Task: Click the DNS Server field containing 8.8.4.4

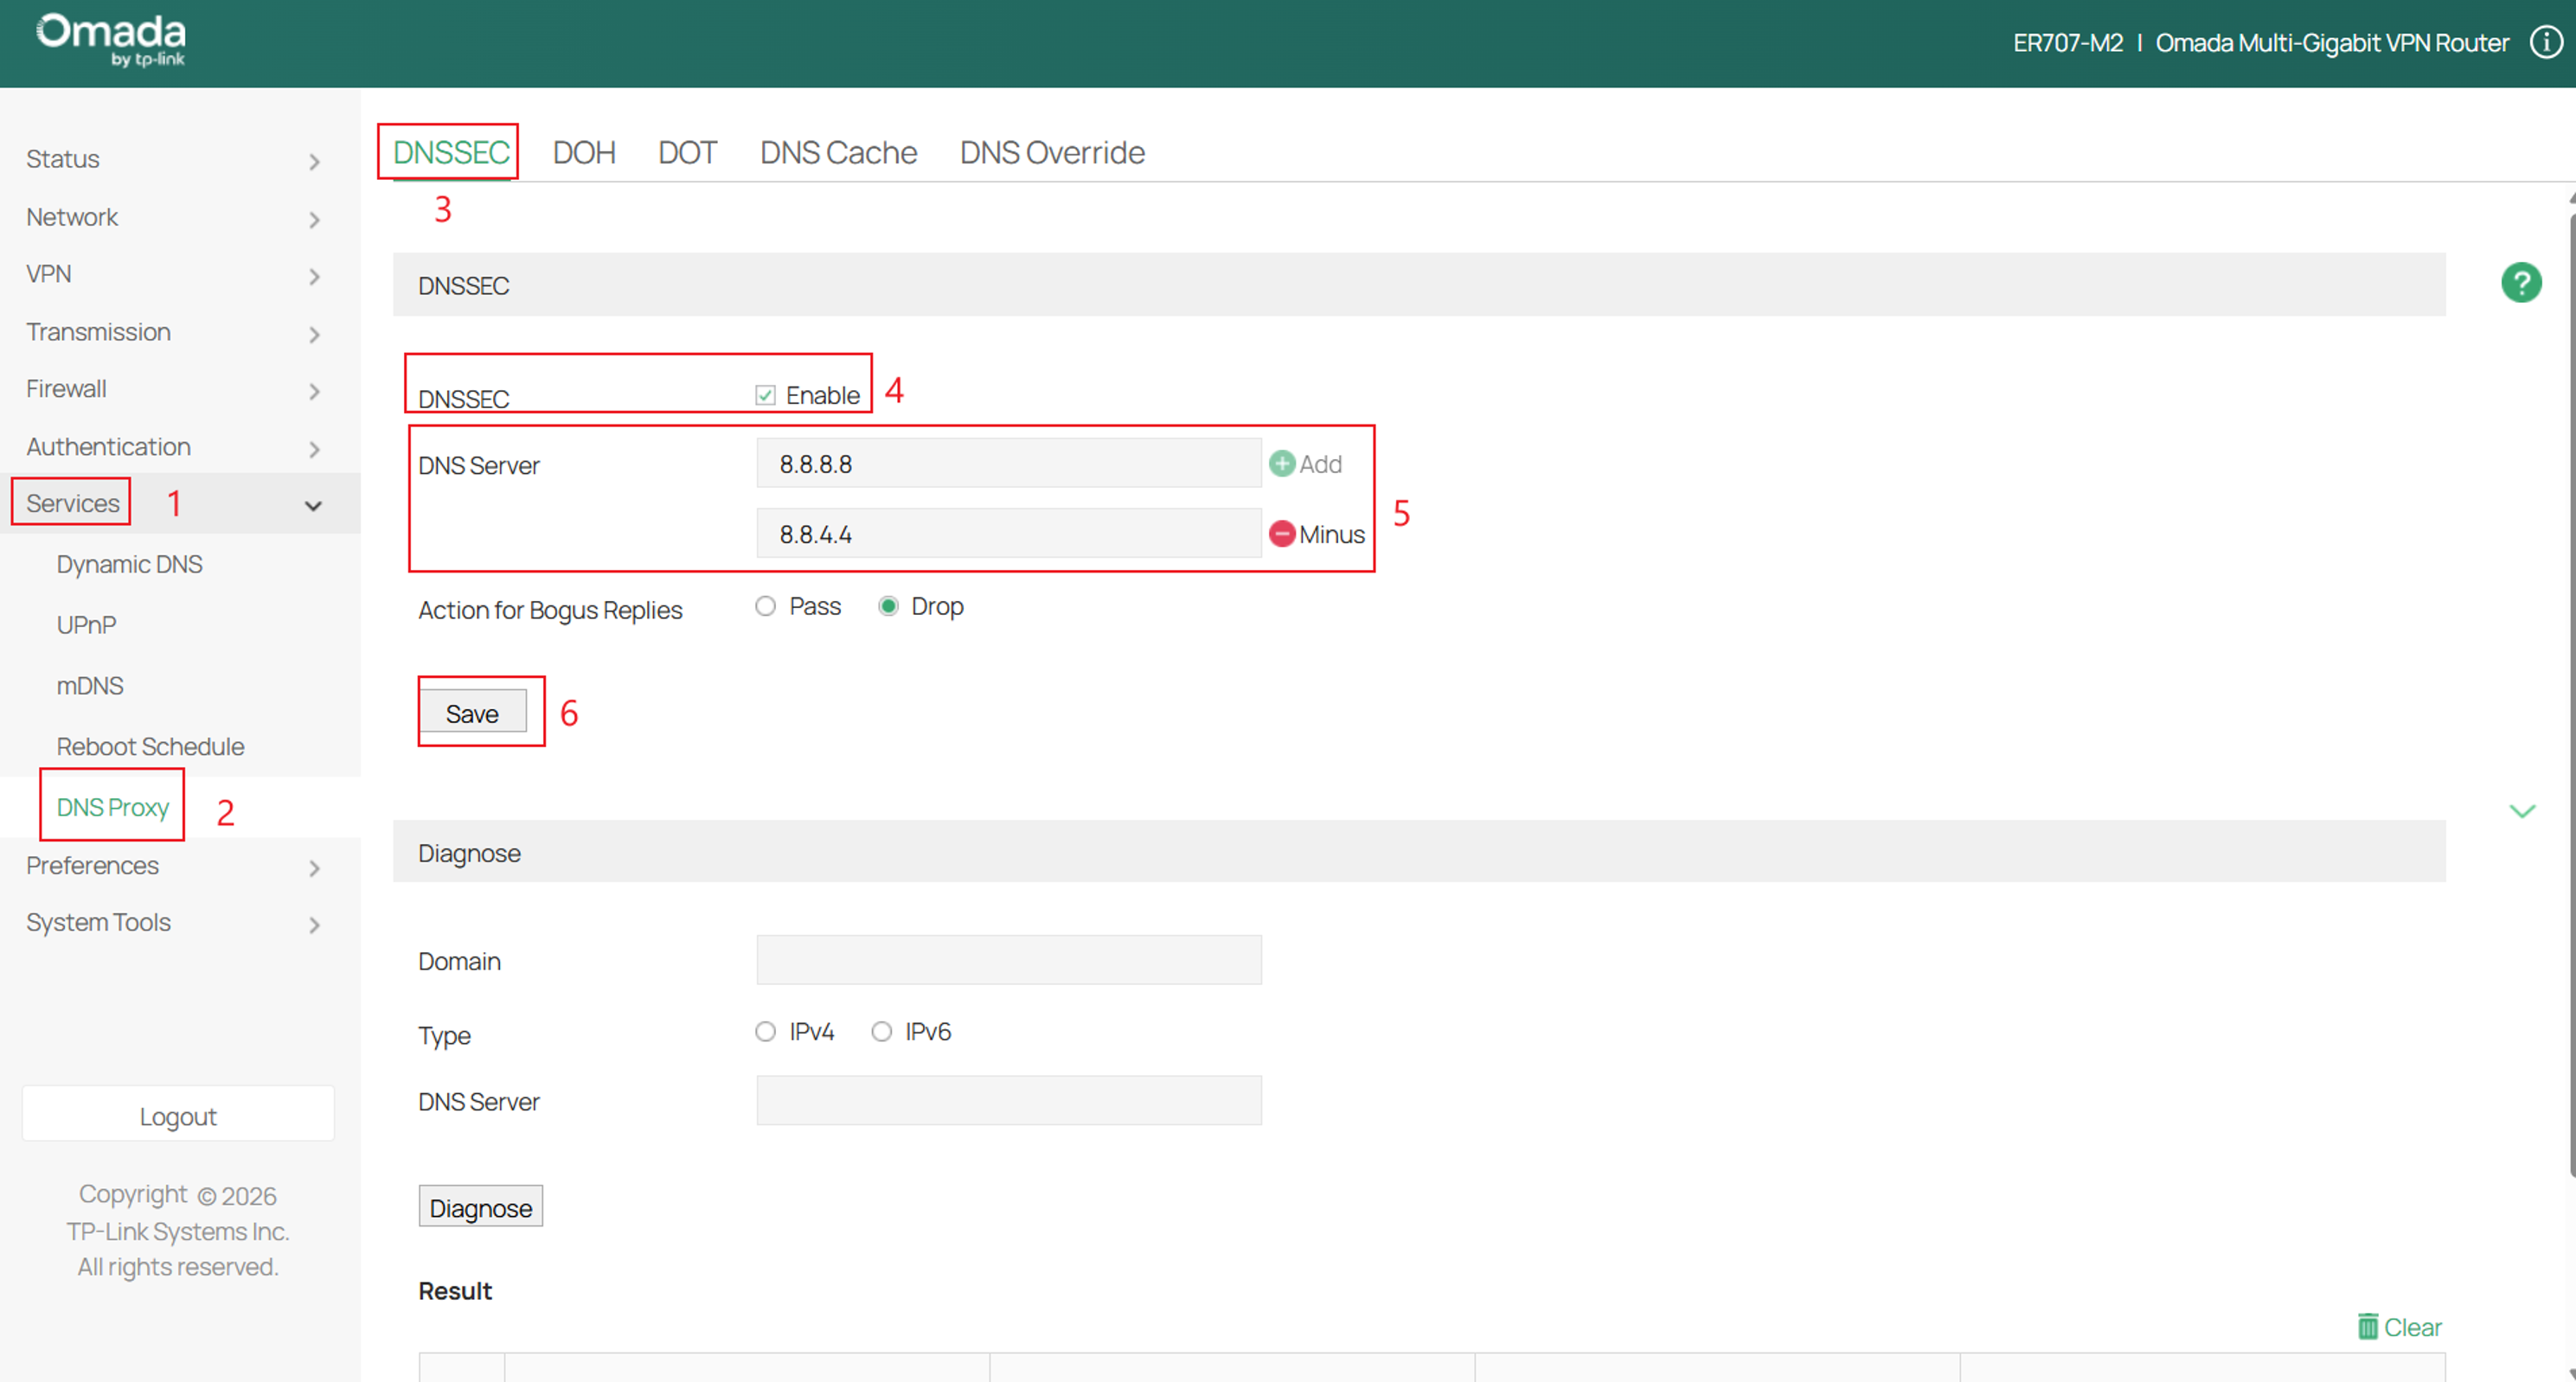Action: (1009, 534)
